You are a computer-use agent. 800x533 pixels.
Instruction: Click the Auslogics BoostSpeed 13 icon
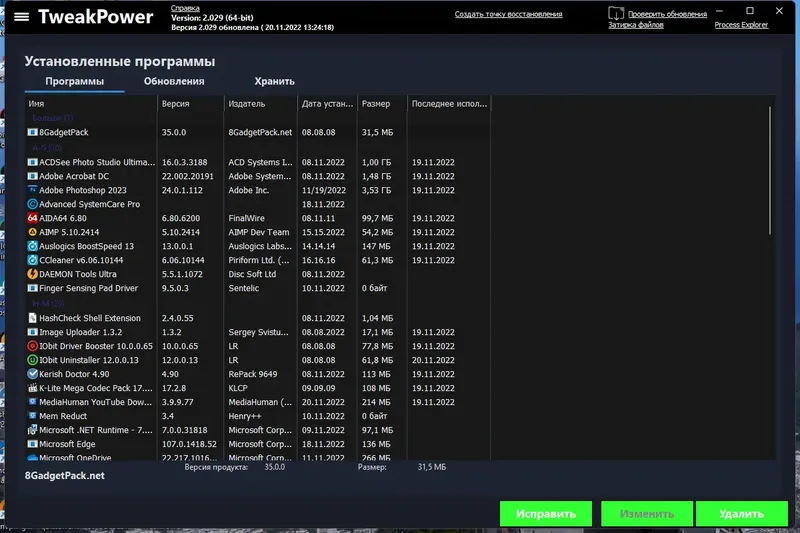33,246
